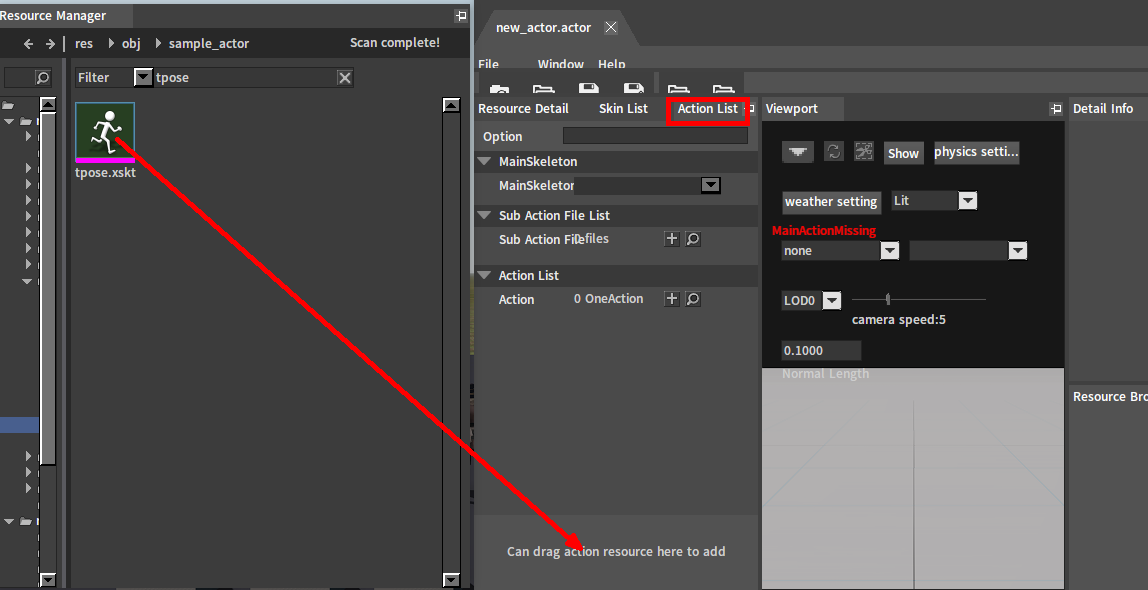Open the Lit shading mode dropdown
Image resolution: width=1148 pixels, height=590 pixels.
coord(967,201)
